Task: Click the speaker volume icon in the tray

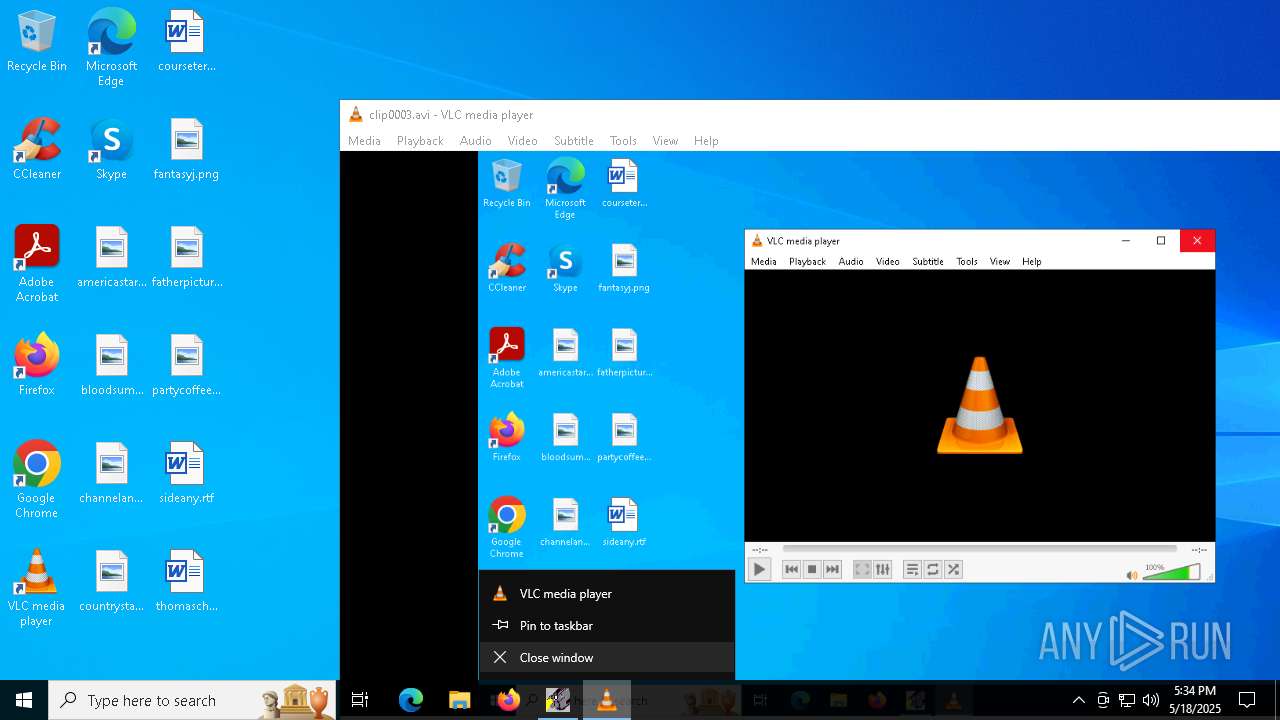Action: pyautogui.click(x=1151, y=700)
